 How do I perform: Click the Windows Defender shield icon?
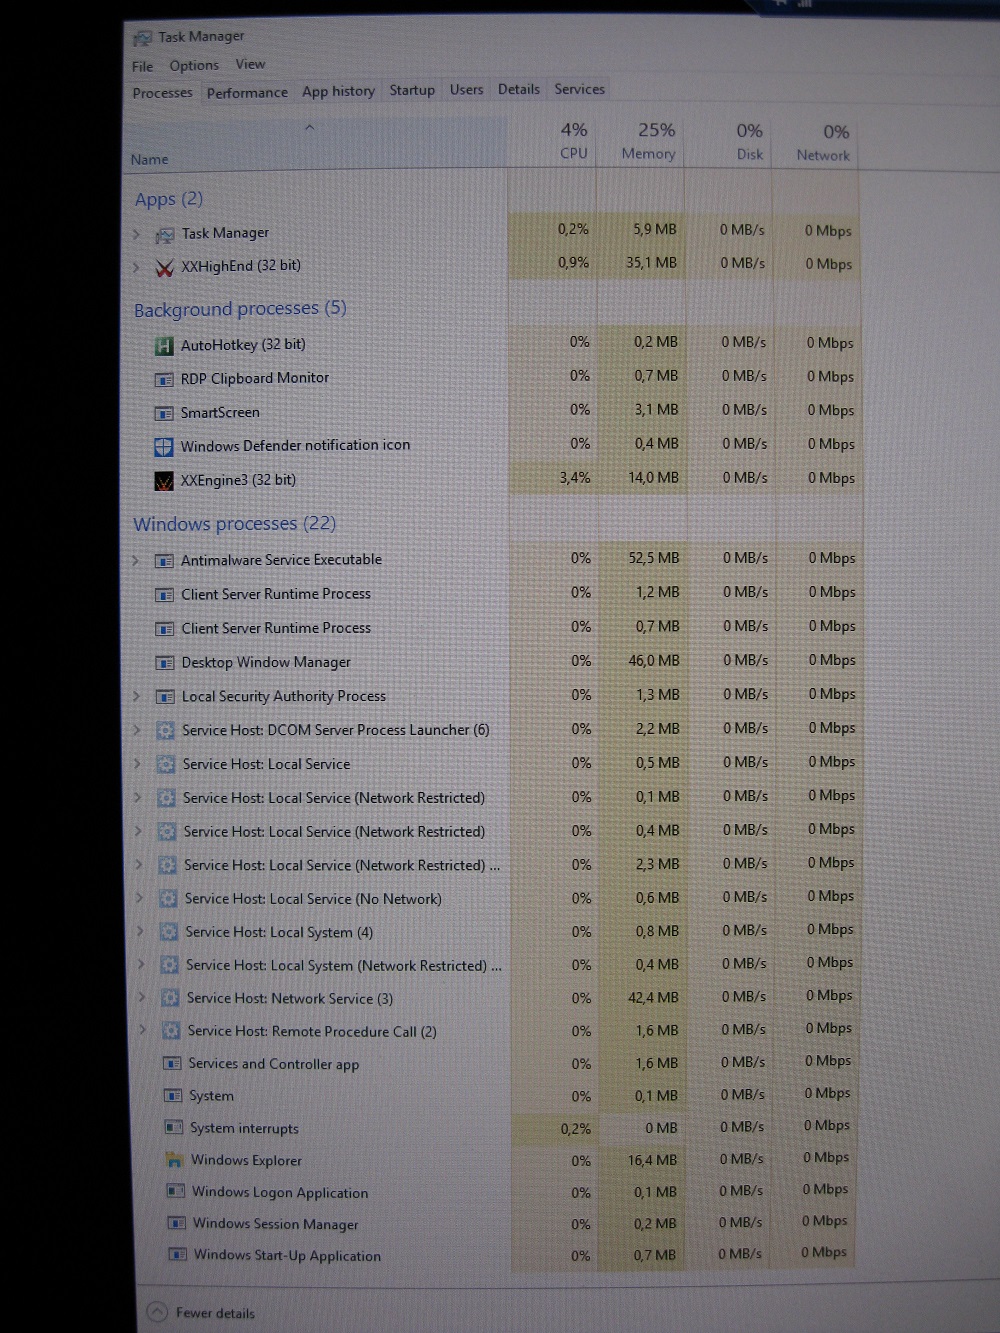click(x=164, y=447)
